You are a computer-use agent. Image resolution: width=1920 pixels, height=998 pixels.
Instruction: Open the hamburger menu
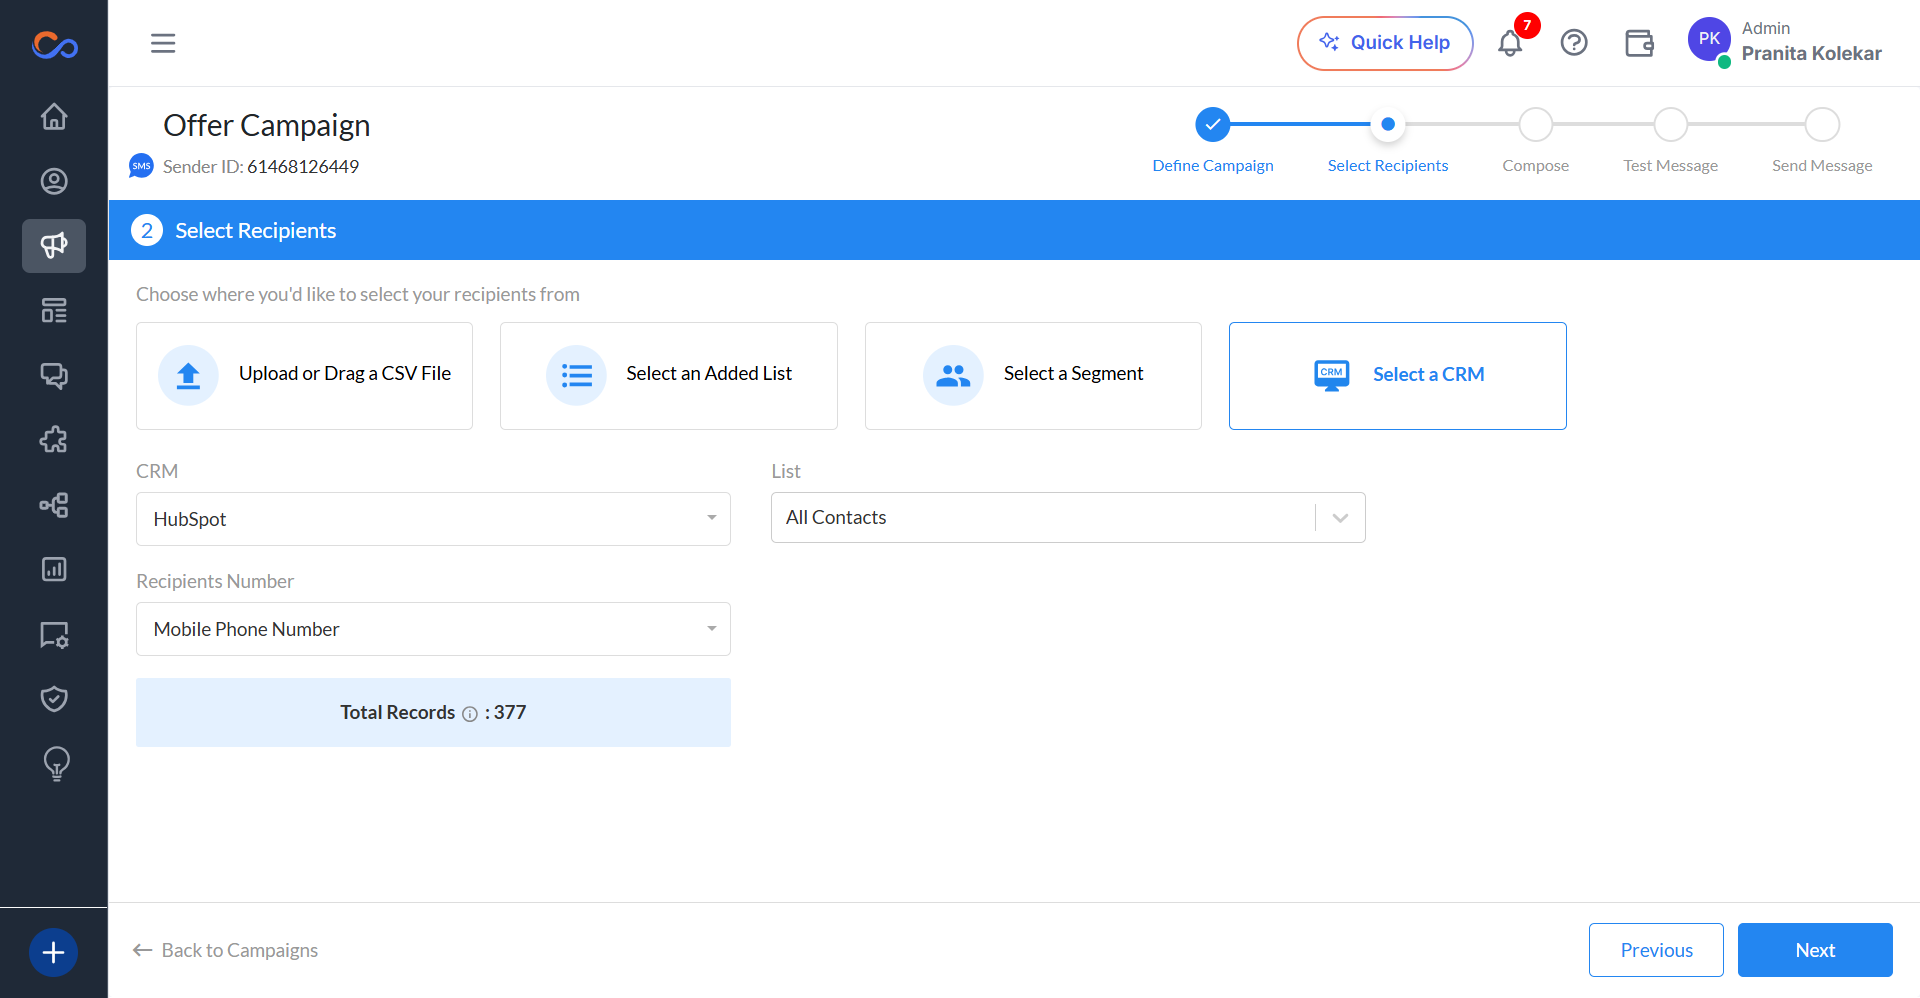163,43
